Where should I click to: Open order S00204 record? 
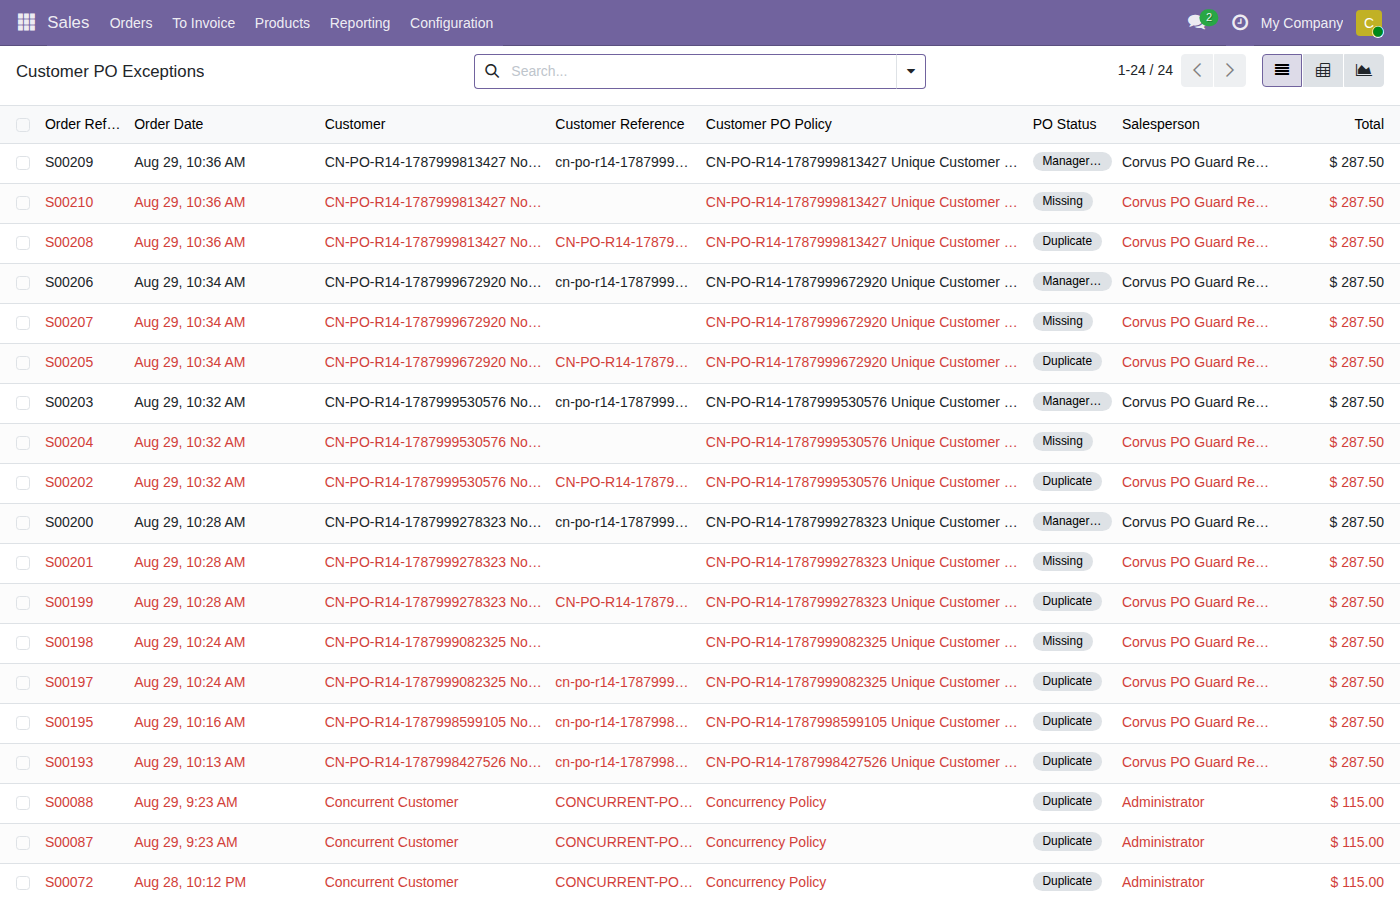click(69, 442)
